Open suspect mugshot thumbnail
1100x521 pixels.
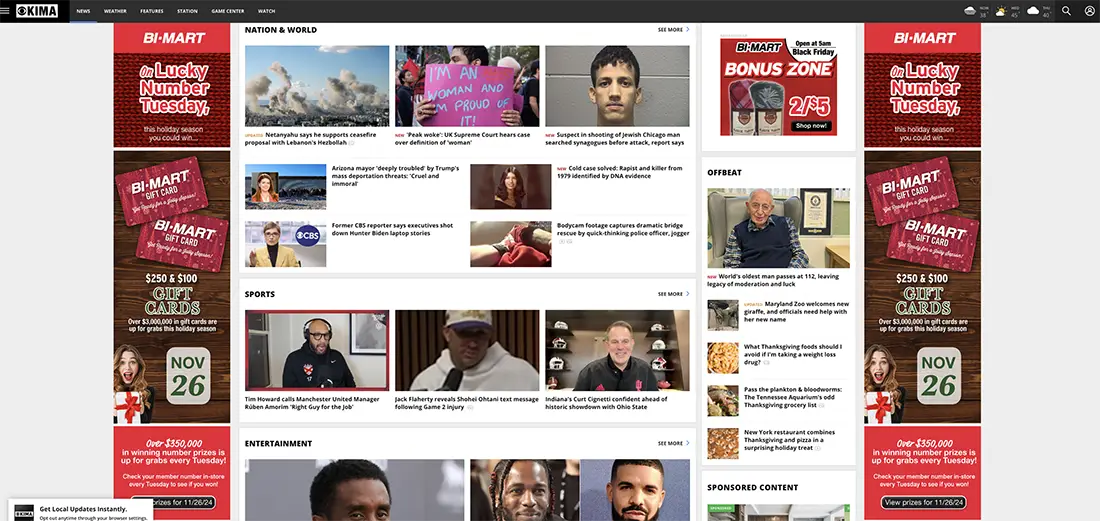click(x=617, y=86)
